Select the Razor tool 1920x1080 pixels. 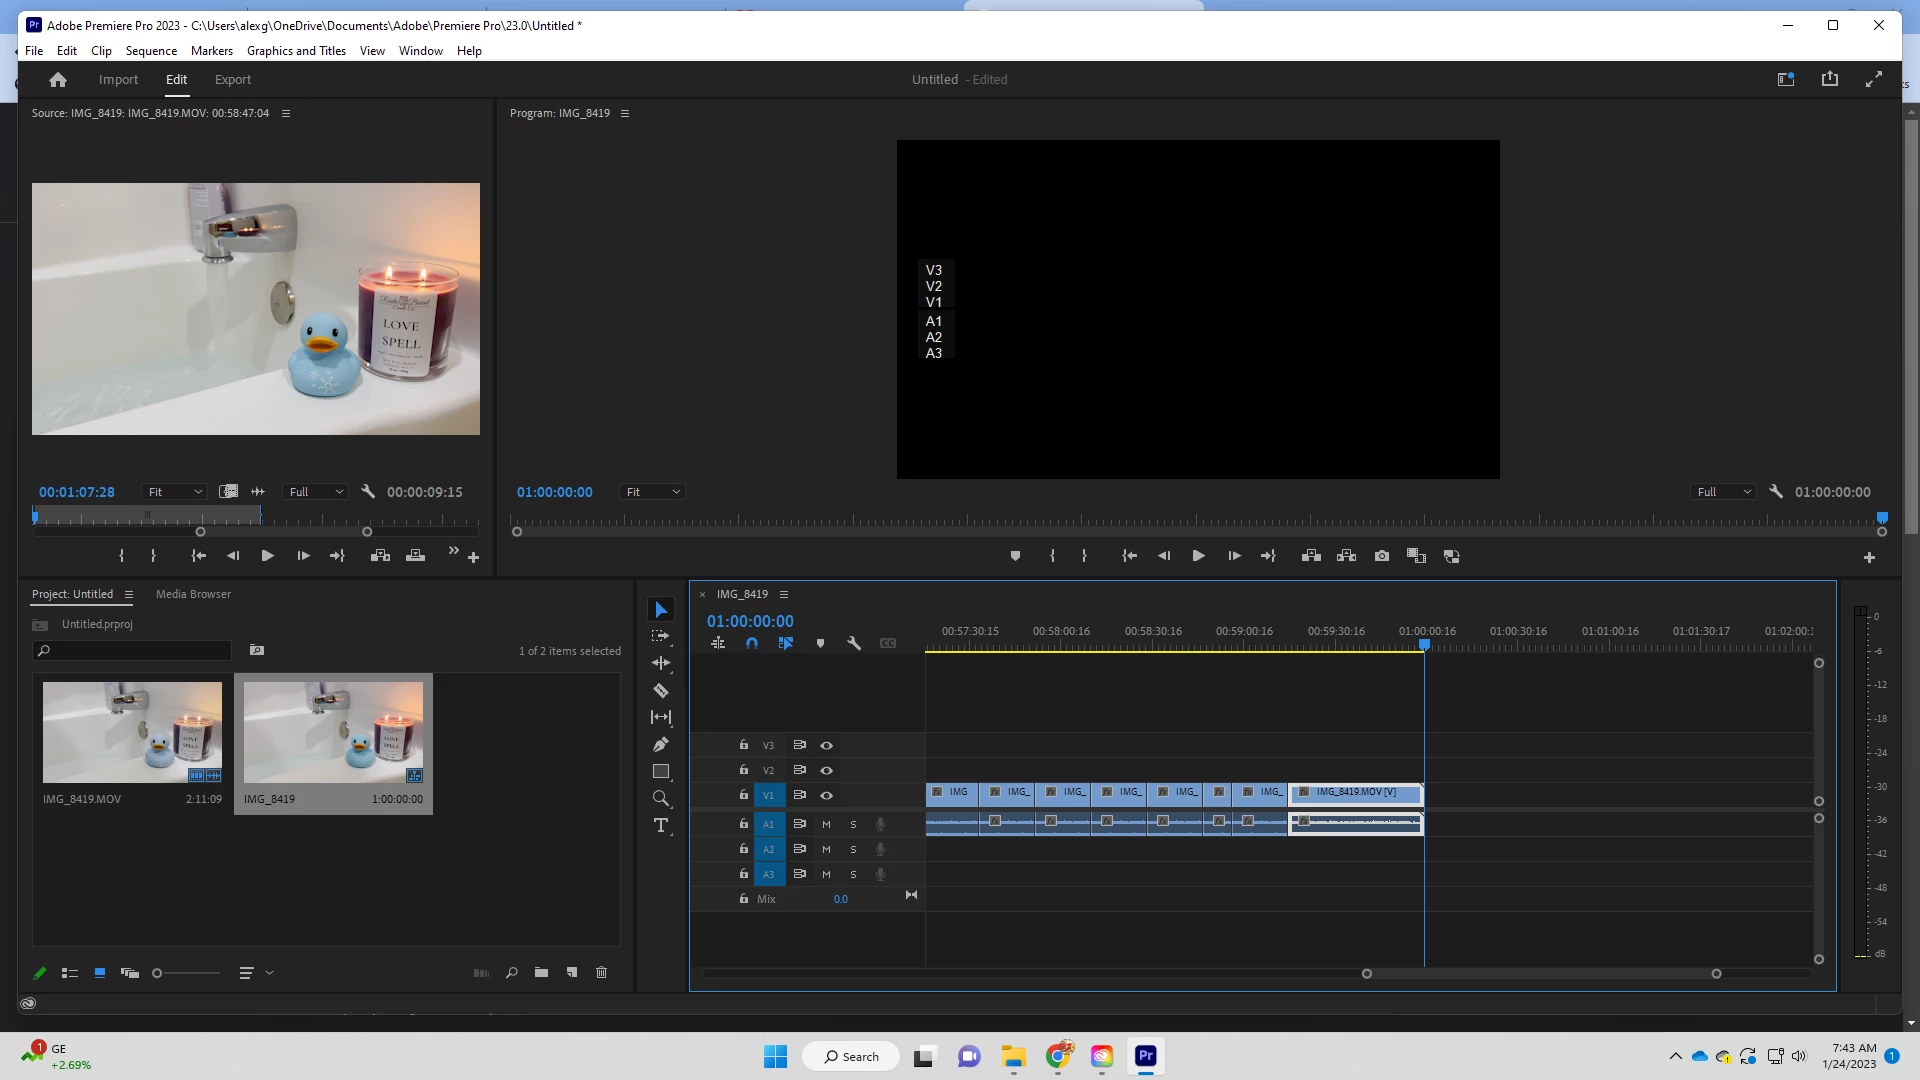[x=661, y=691]
